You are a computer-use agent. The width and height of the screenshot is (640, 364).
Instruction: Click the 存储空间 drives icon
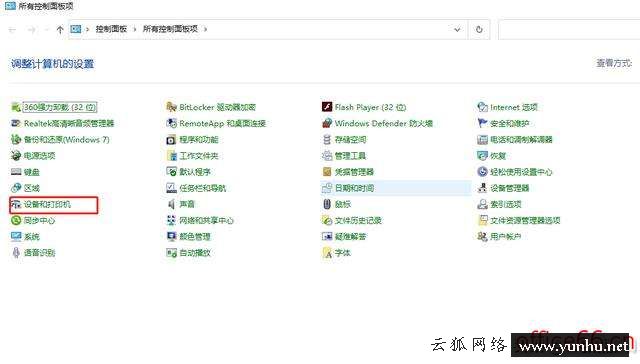point(327,140)
